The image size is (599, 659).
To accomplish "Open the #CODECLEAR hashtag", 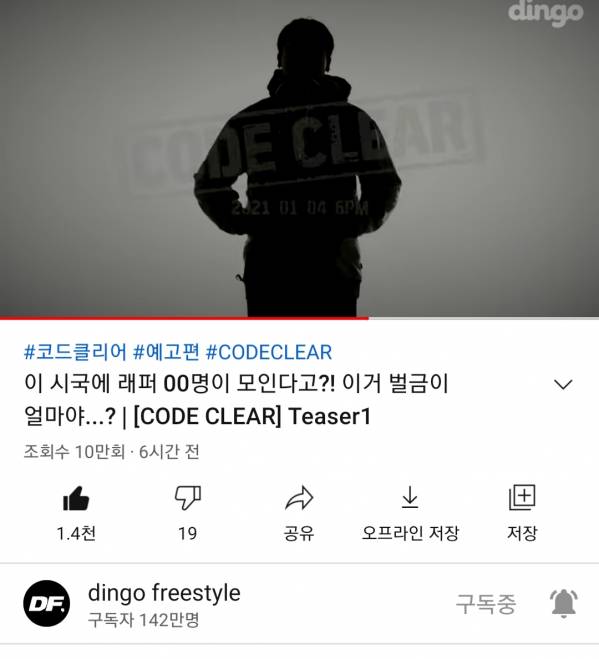I will [269, 352].
